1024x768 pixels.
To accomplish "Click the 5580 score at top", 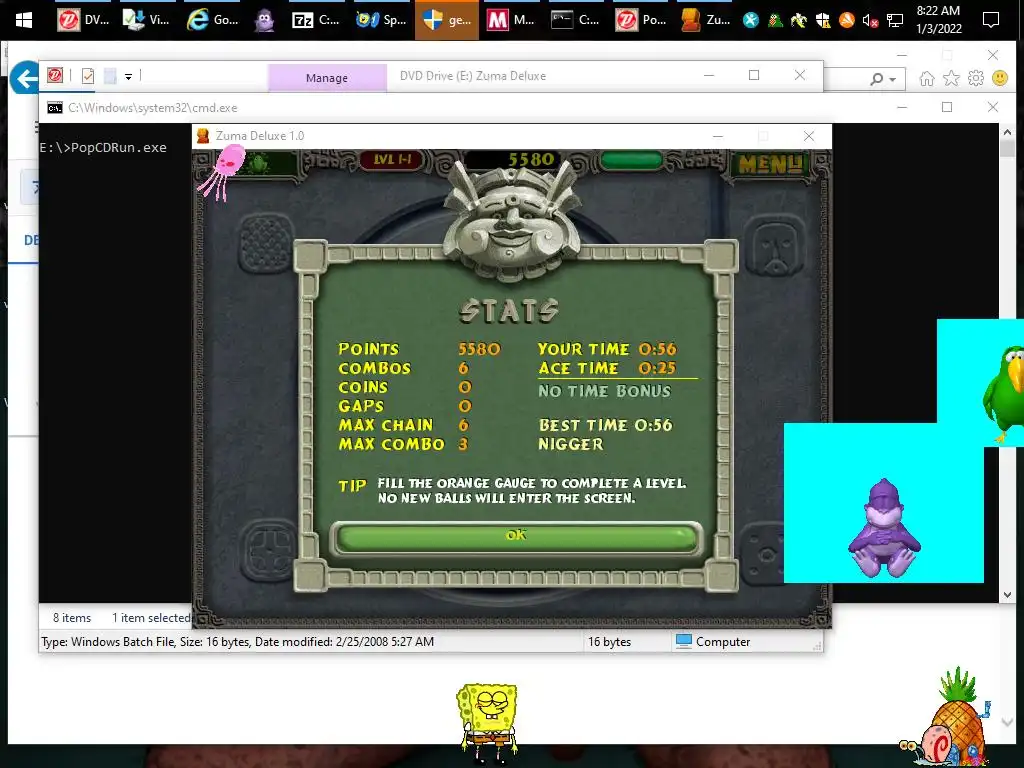I will click(x=531, y=159).
